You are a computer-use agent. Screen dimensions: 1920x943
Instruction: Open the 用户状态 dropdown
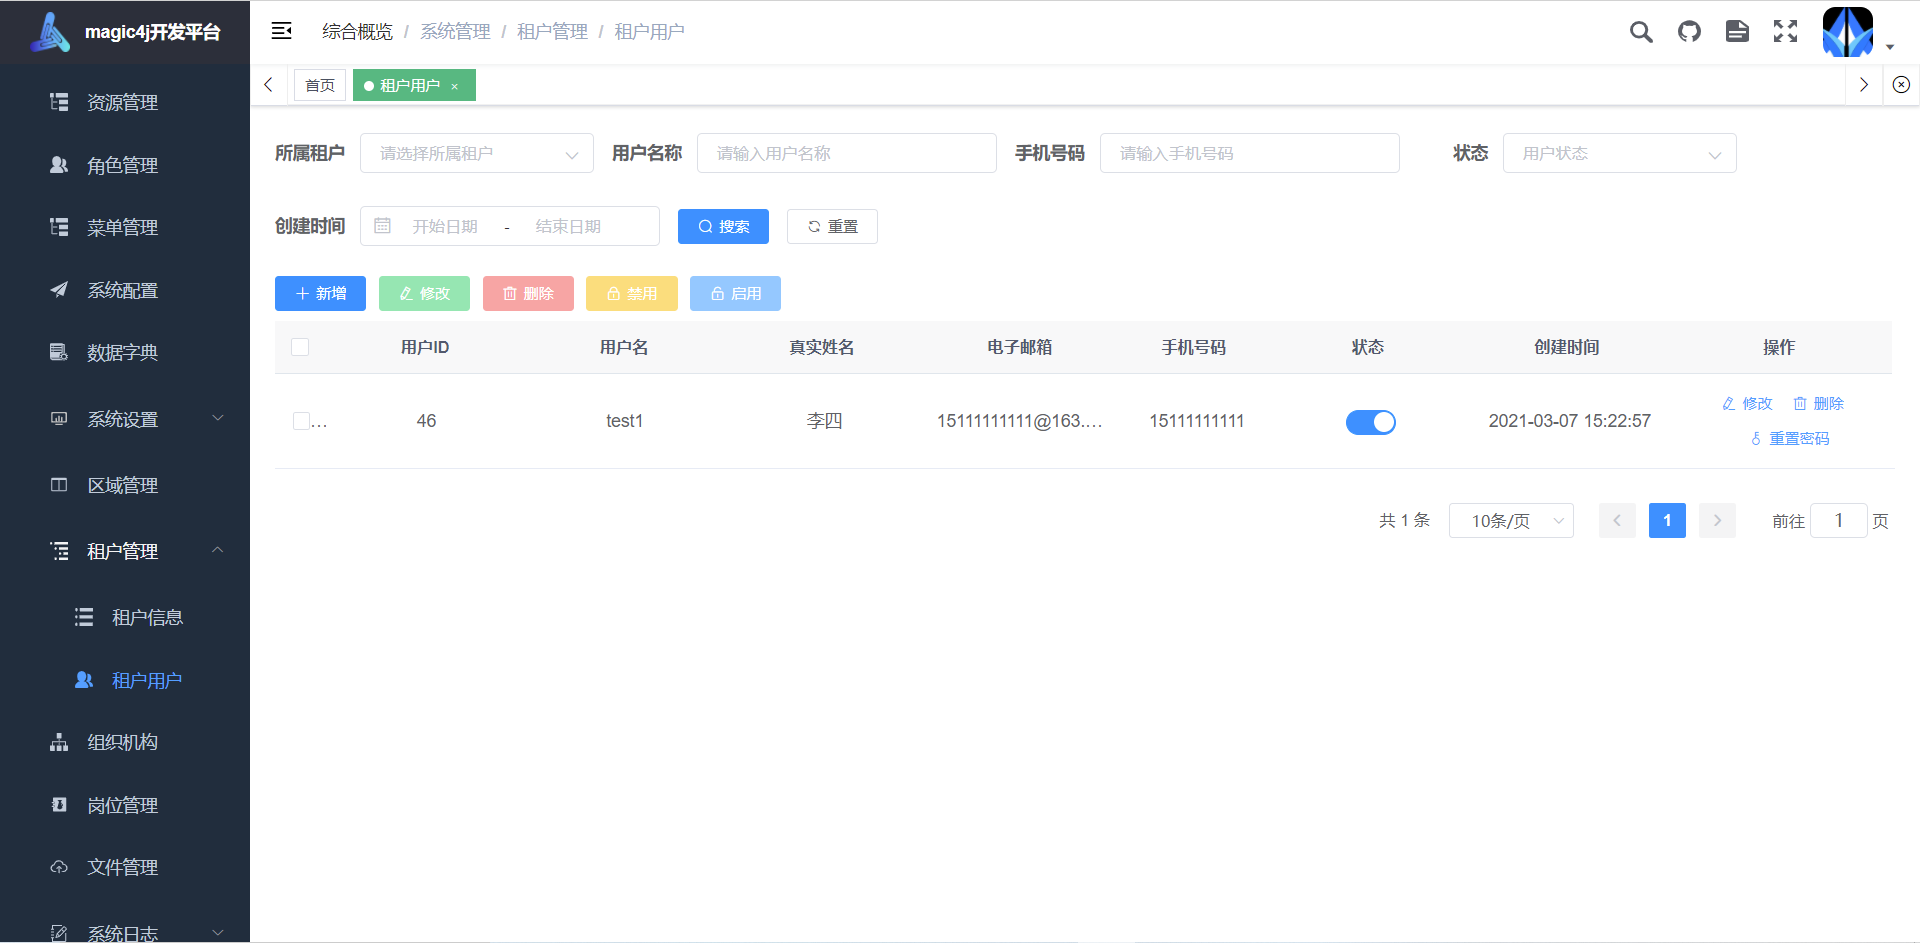click(x=1620, y=153)
